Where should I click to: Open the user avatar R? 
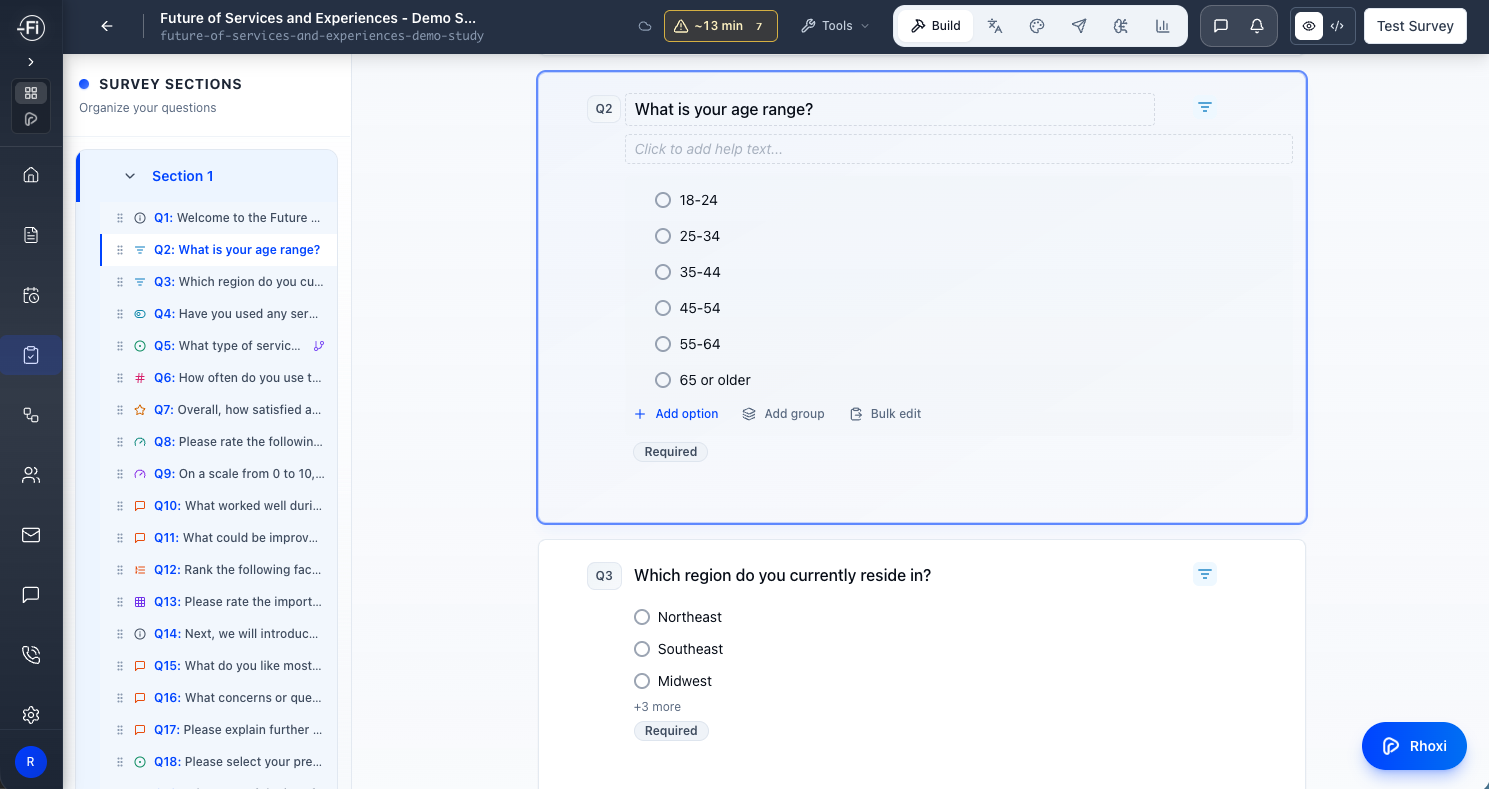[31, 762]
